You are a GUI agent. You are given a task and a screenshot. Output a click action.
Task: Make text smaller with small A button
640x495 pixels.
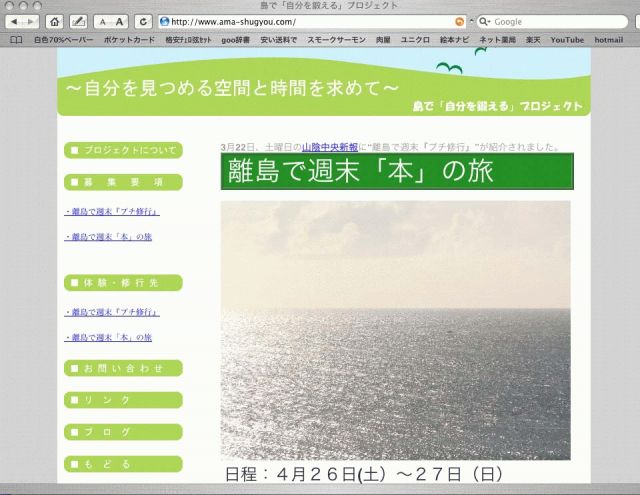[x=102, y=21]
